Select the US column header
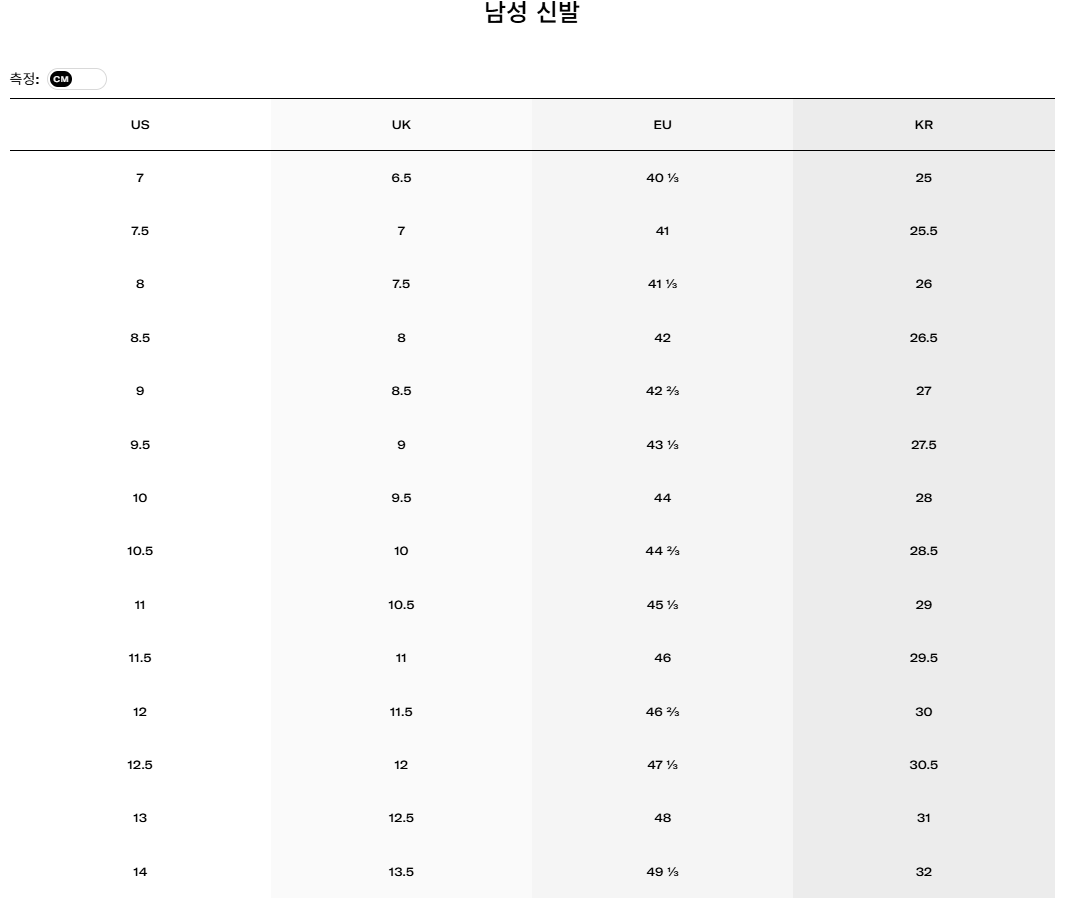1067x900 pixels. [x=140, y=124]
